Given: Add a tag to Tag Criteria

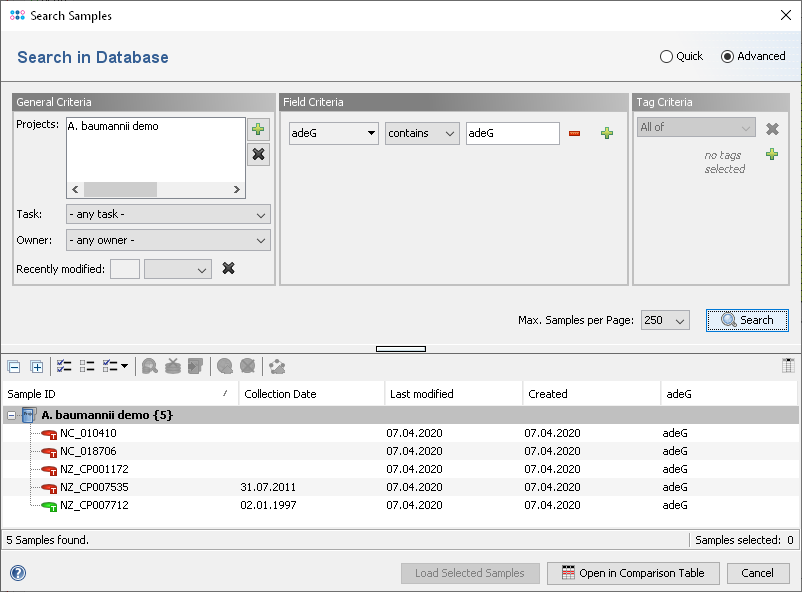Looking at the screenshot, I should tap(771, 154).
